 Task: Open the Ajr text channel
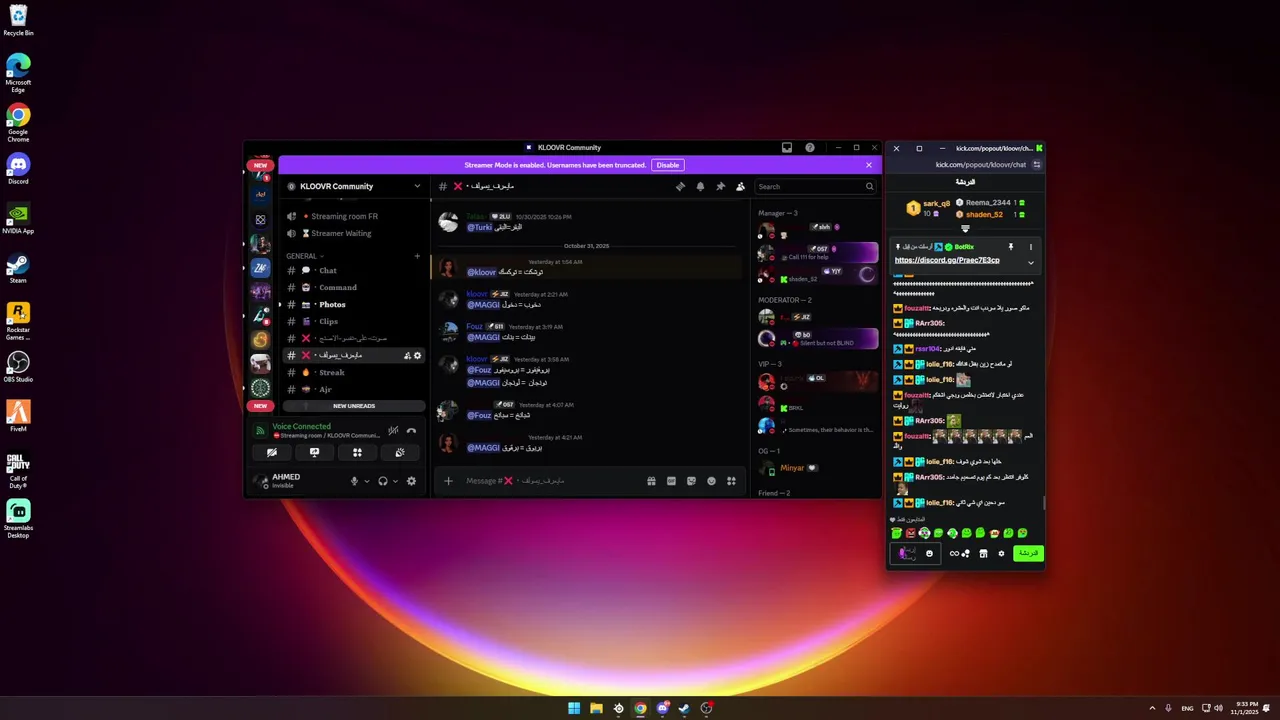[x=354, y=389]
